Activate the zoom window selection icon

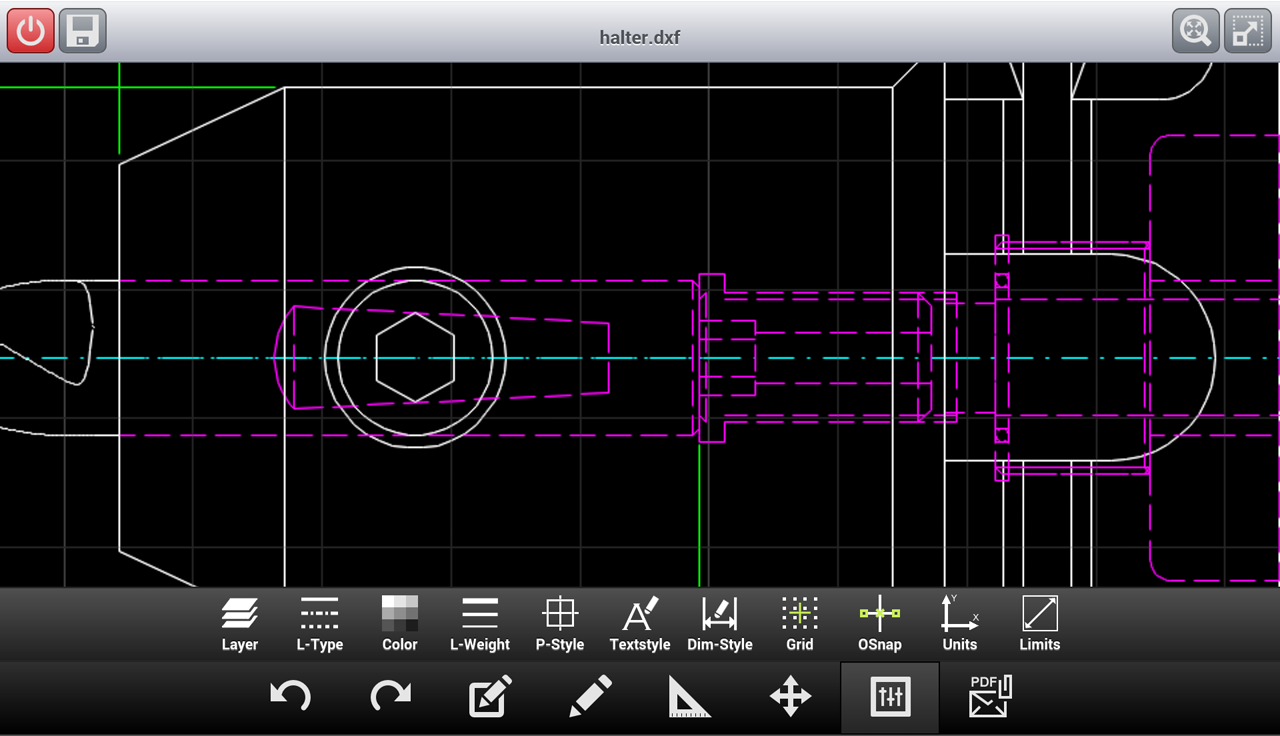point(1247,31)
